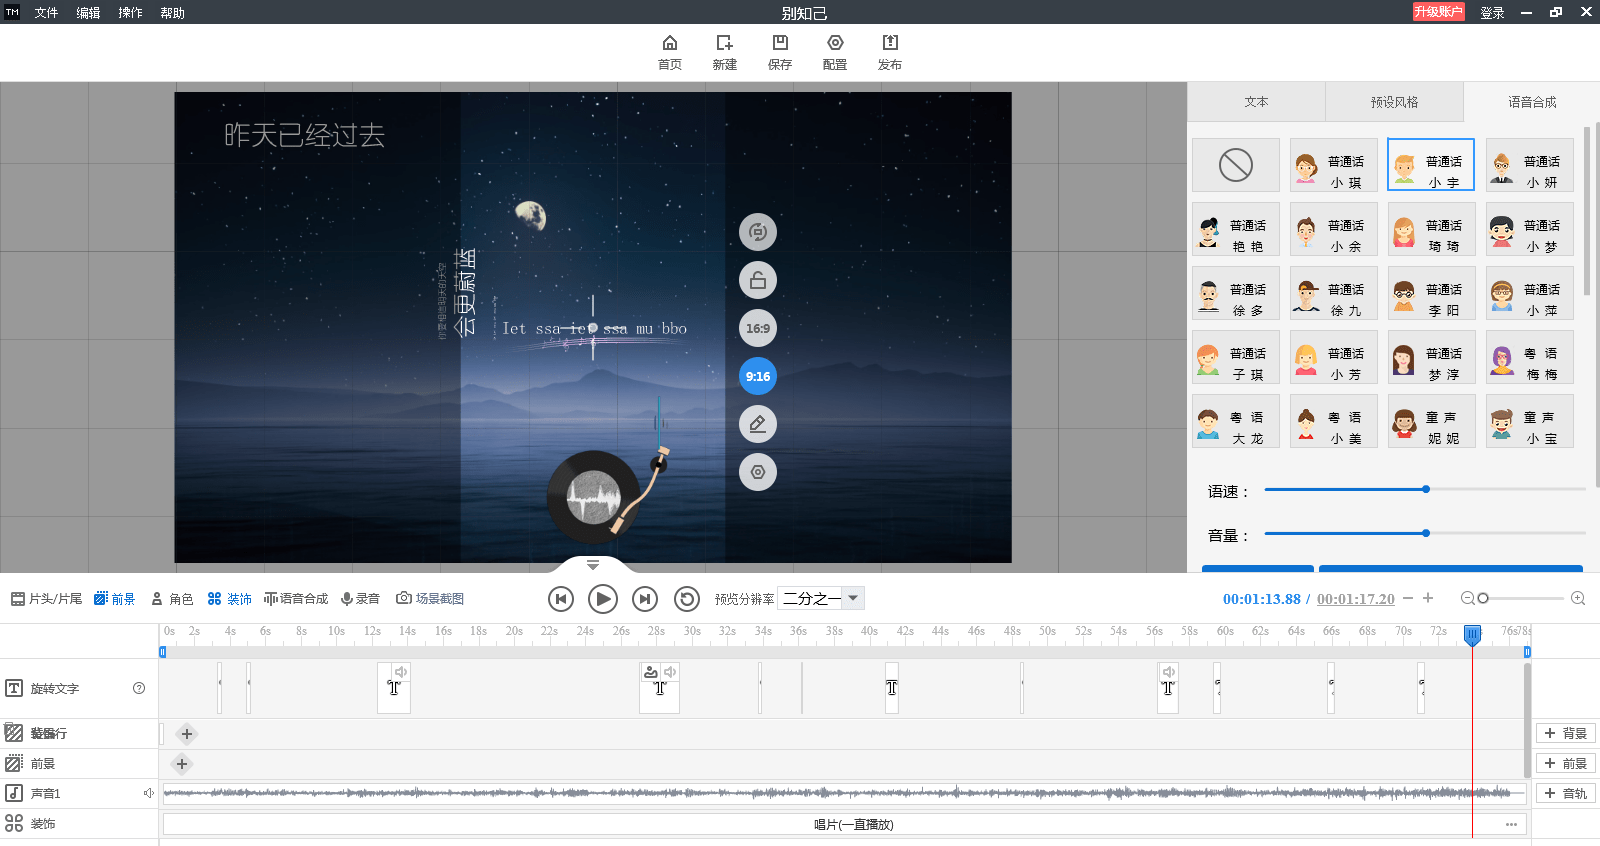The image size is (1600, 846).
Task: Click + 前景 add foreground button
Action: [1565, 763]
